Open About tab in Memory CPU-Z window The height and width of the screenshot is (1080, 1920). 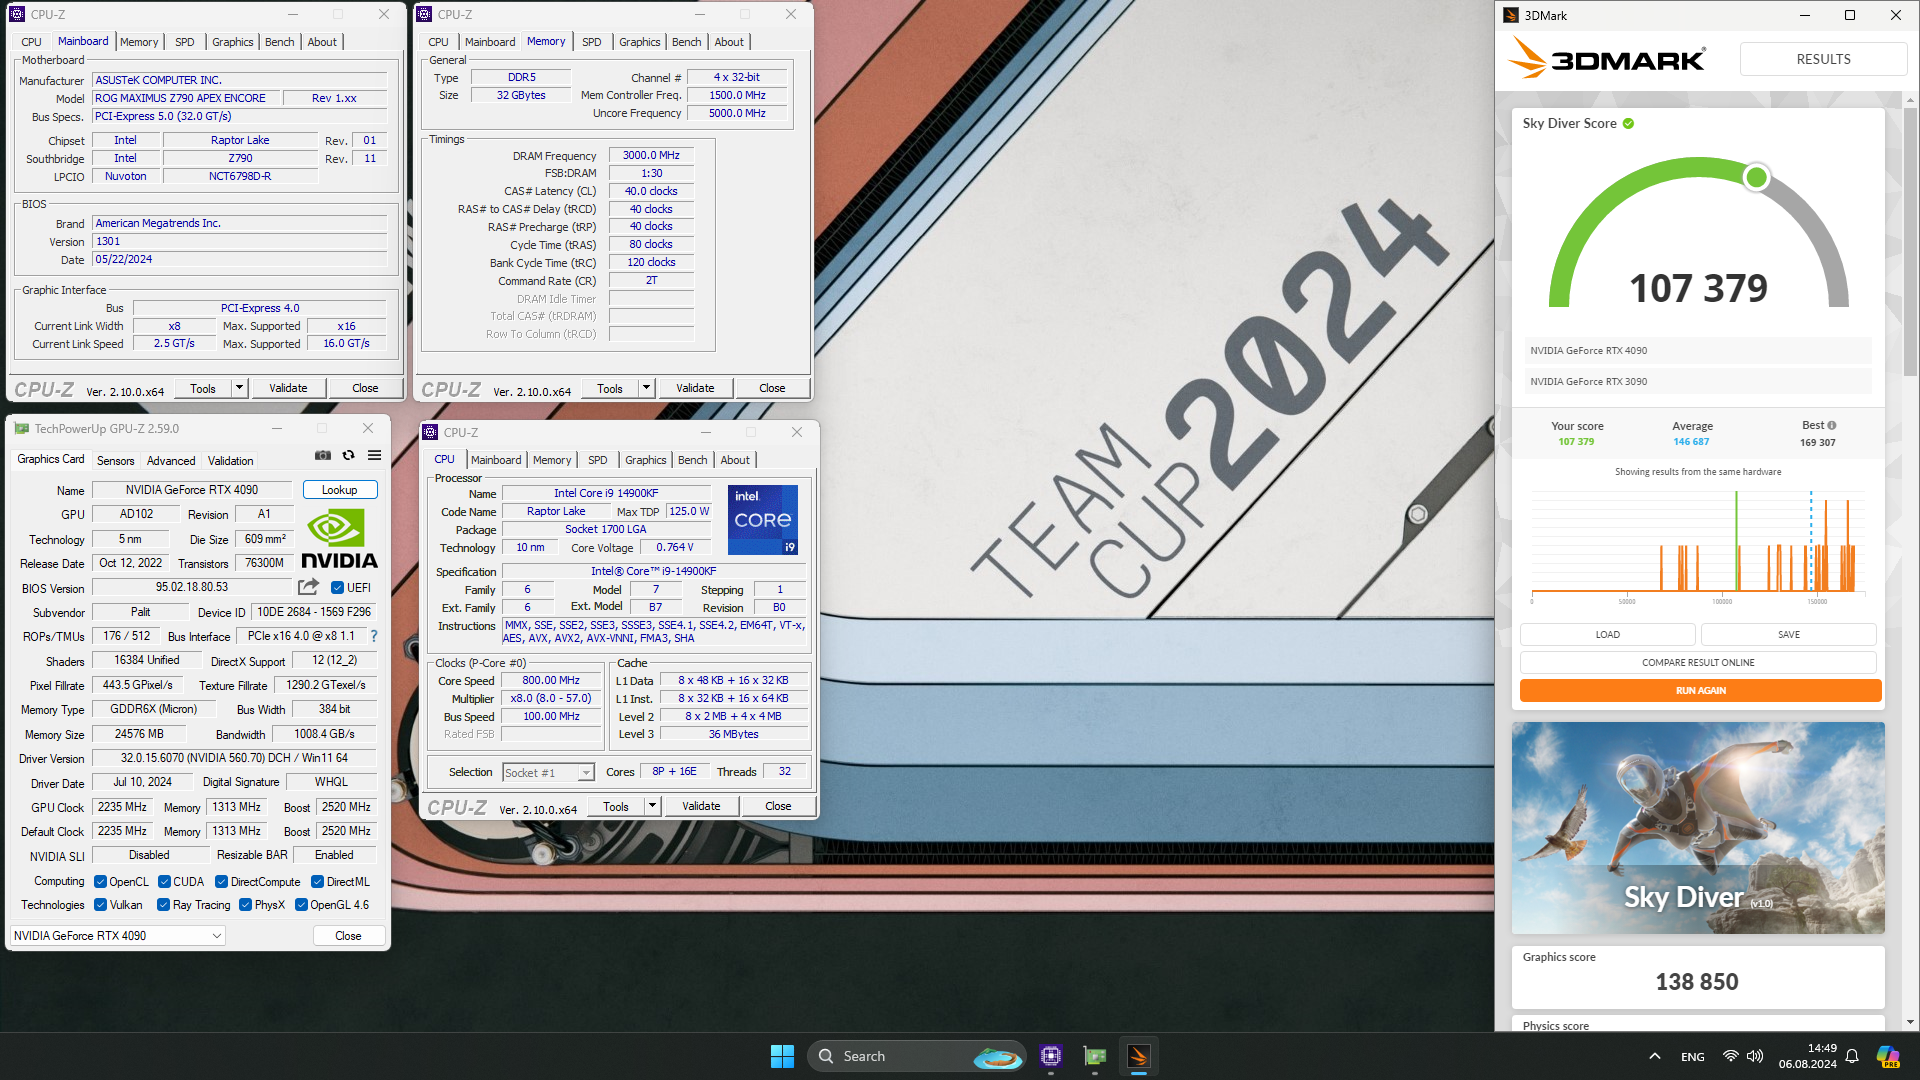[x=728, y=42]
